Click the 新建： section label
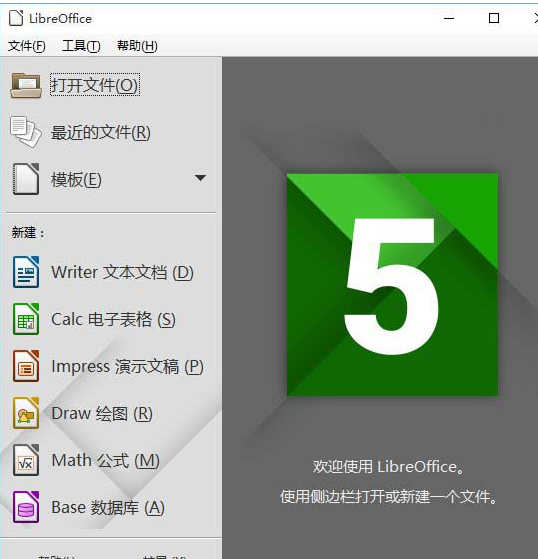This screenshot has height=559, width=538. point(28,232)
